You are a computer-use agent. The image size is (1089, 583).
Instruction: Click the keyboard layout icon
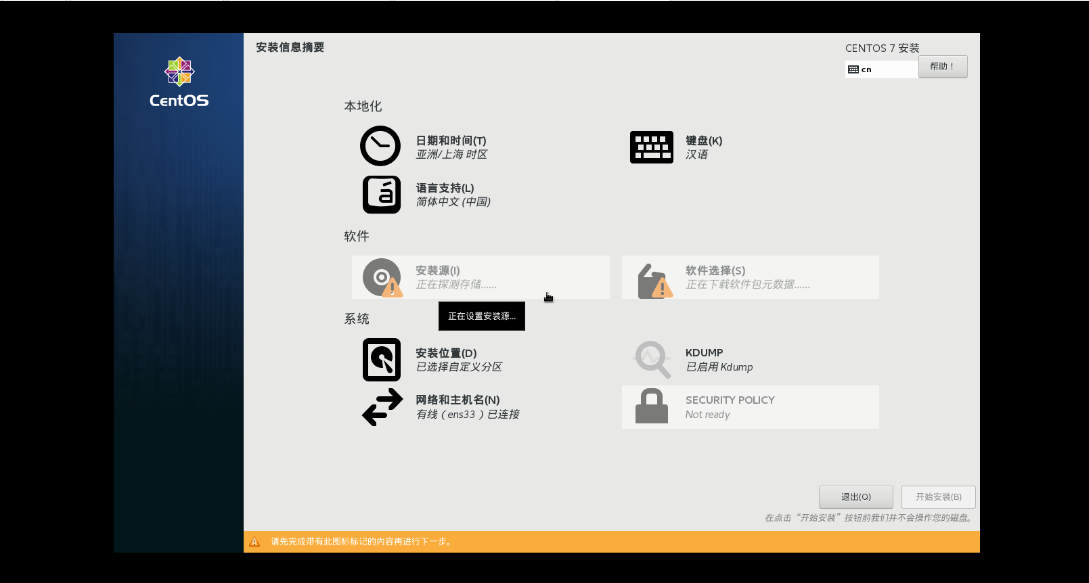tap(651, 147)
